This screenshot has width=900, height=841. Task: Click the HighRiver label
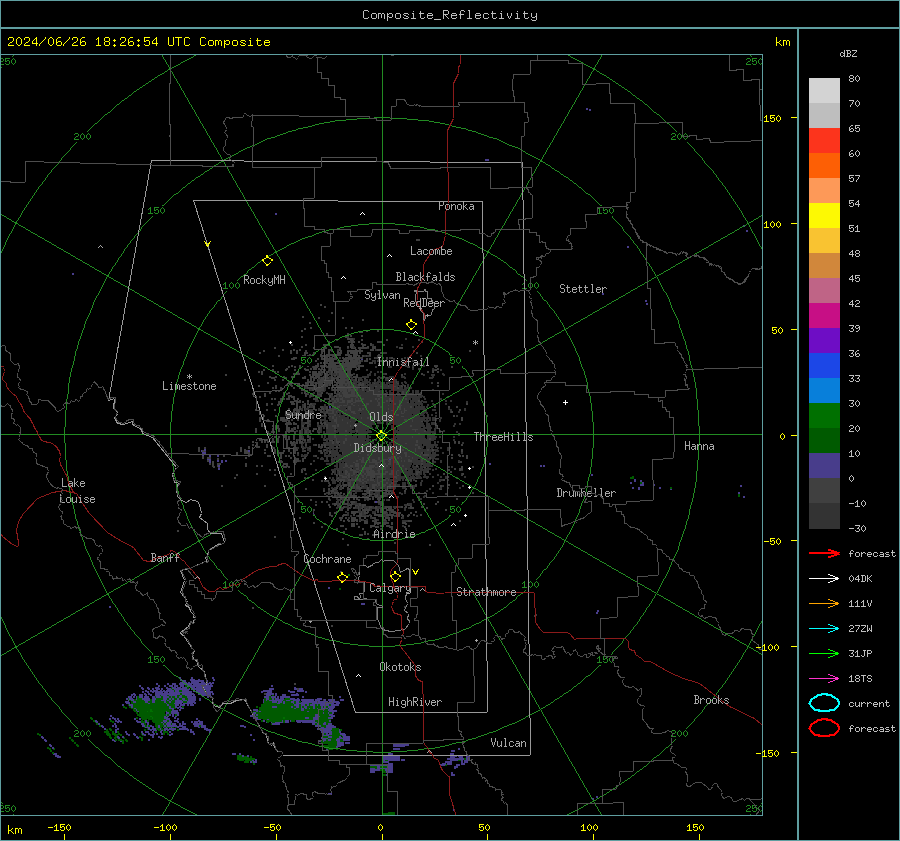pyautogui.click(x=415, y=702)
